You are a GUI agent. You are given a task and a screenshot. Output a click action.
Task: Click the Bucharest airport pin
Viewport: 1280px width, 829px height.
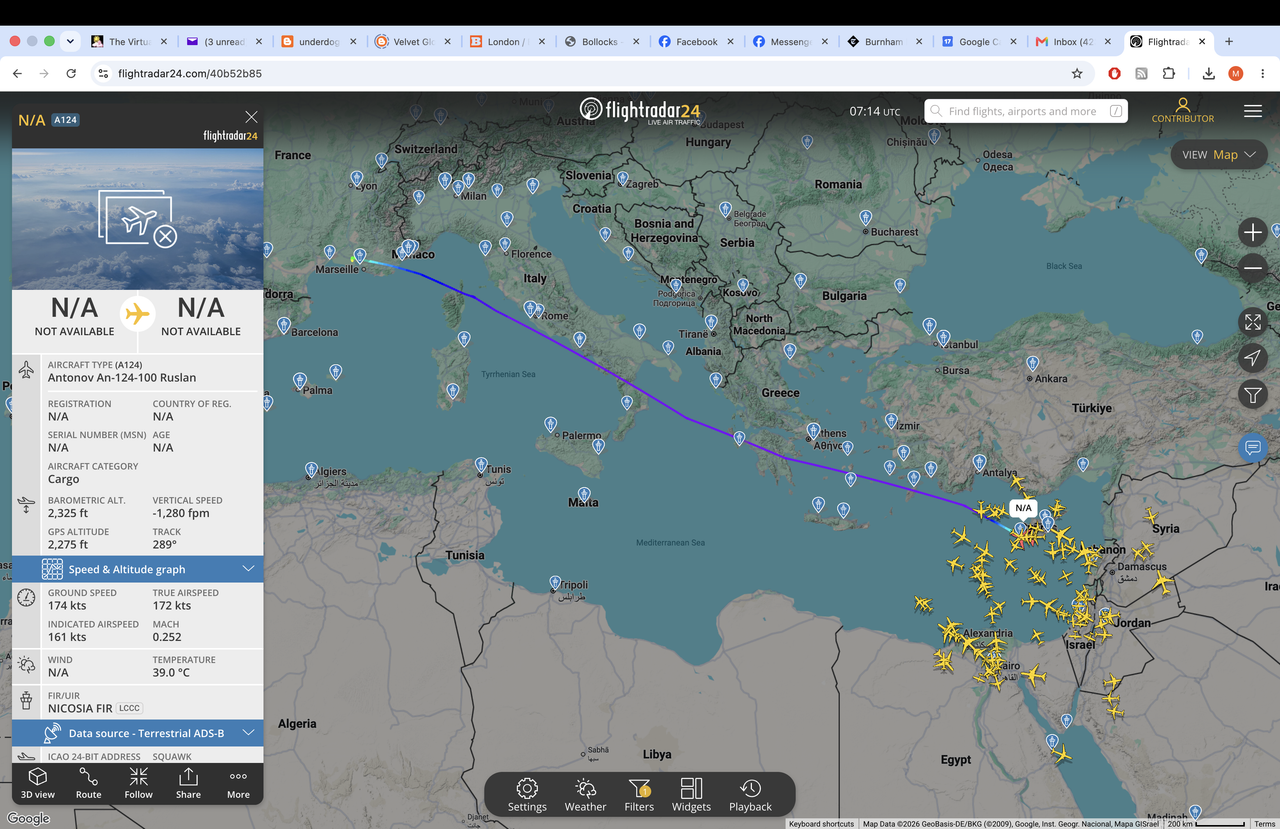coord(865,216)
